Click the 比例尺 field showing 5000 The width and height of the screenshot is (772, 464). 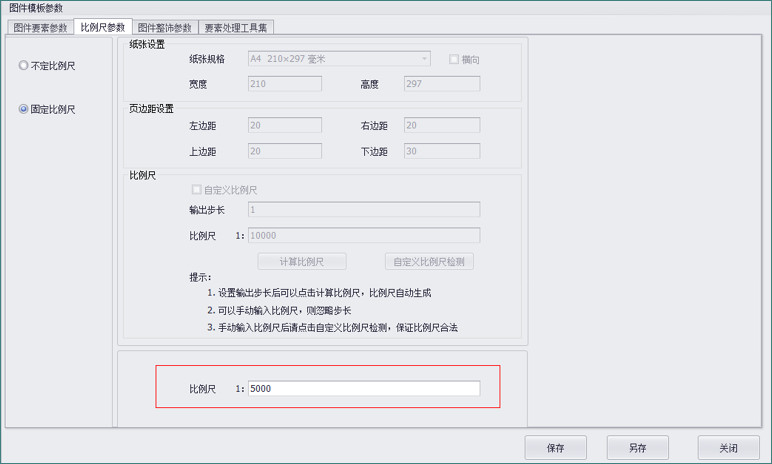point(363,388)
